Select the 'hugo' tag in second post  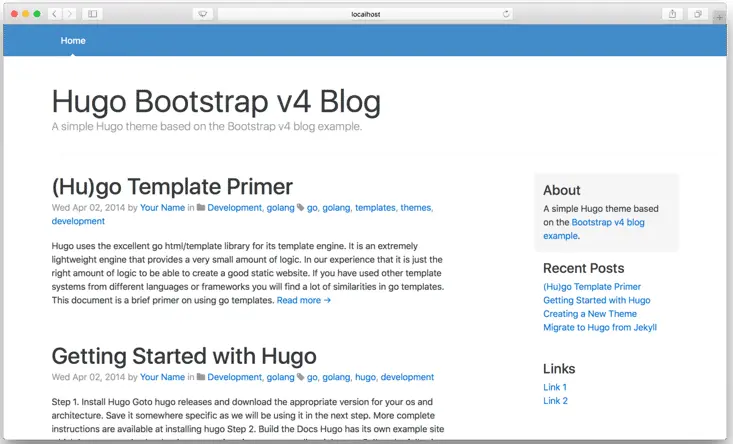coord(365,377)
